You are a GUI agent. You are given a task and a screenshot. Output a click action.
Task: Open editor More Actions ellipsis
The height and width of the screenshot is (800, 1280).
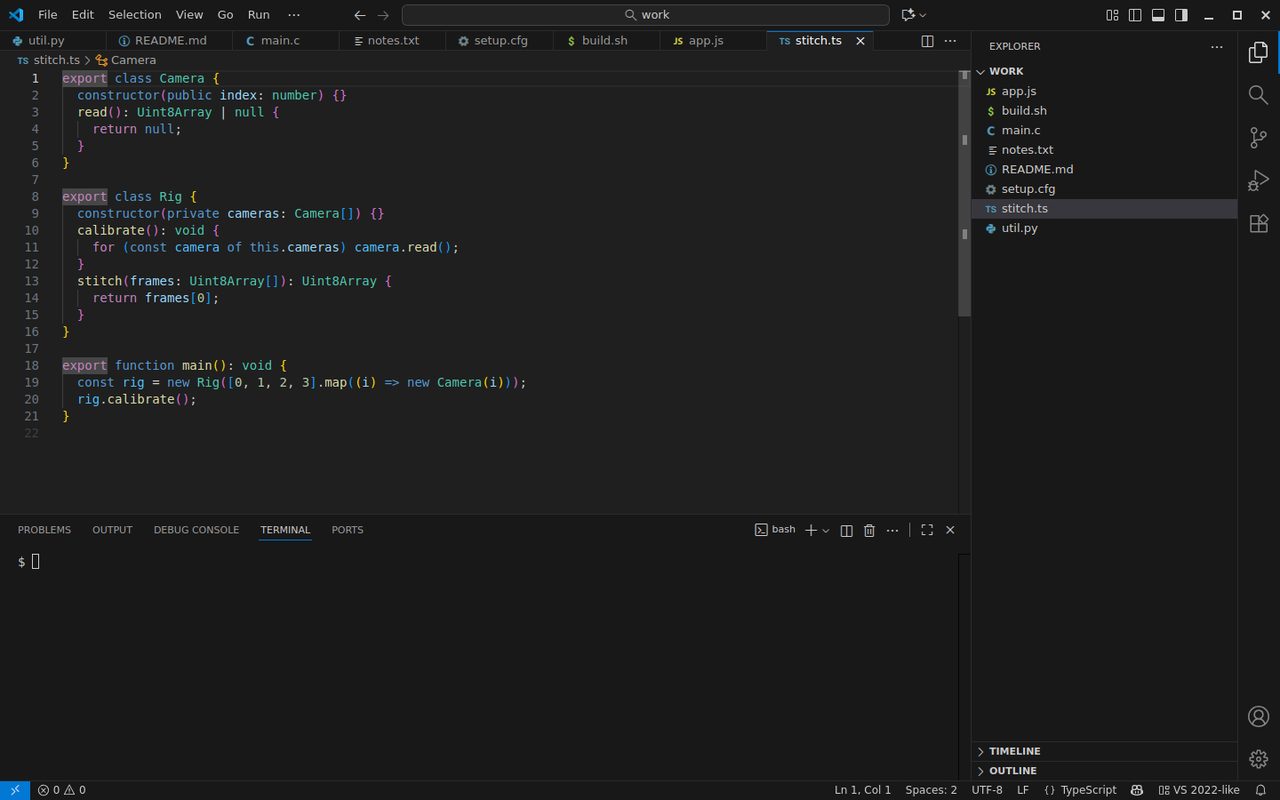(949, 41)
